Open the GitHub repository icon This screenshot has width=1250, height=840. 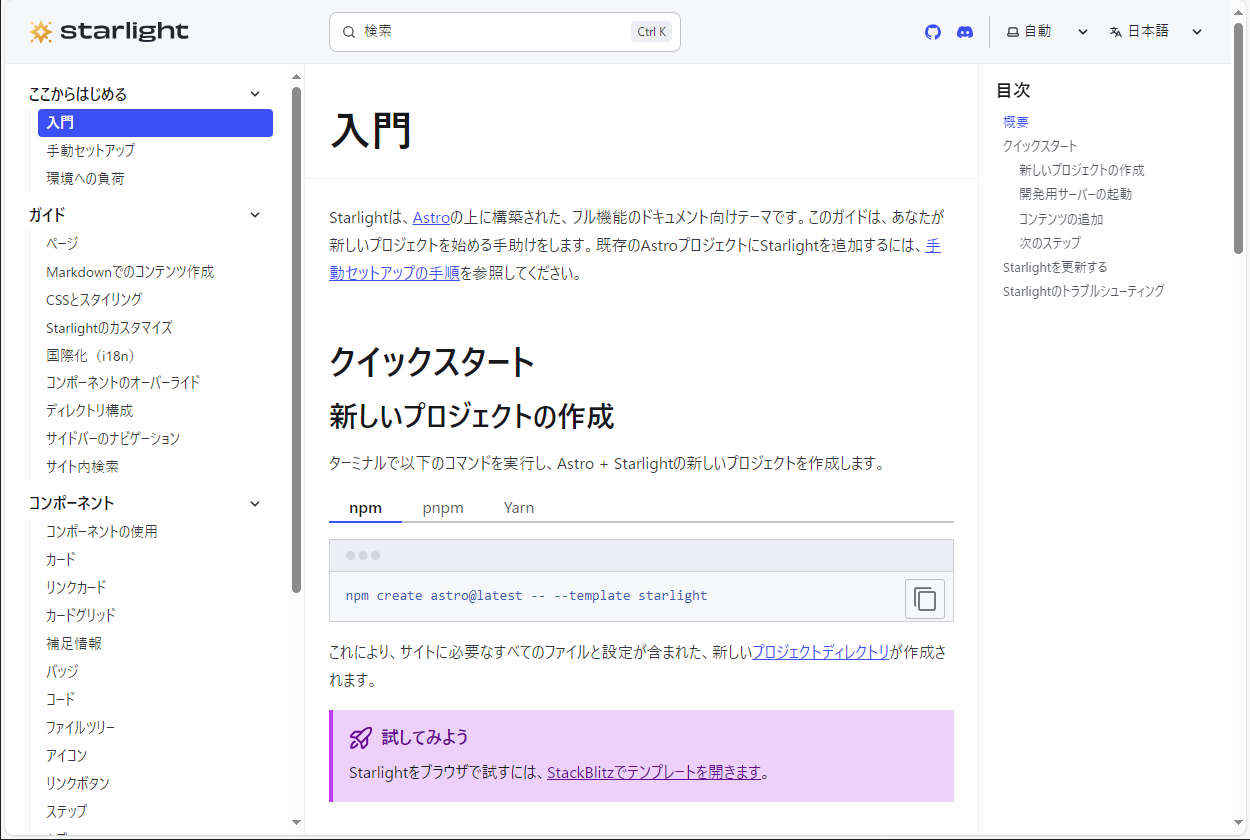click(x=933, y=32)
